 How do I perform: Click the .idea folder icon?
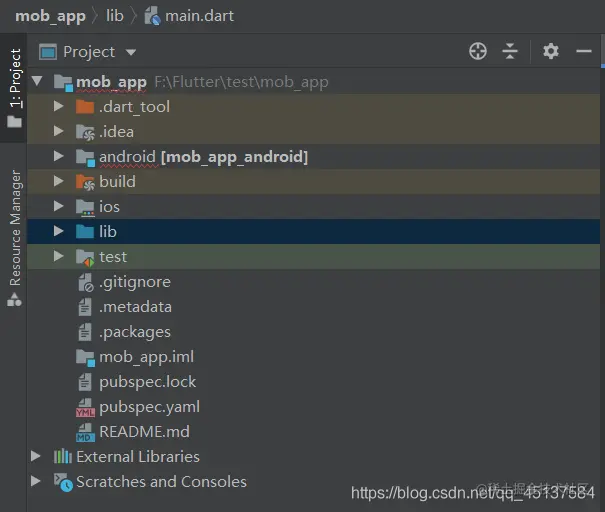coord(85,132)
